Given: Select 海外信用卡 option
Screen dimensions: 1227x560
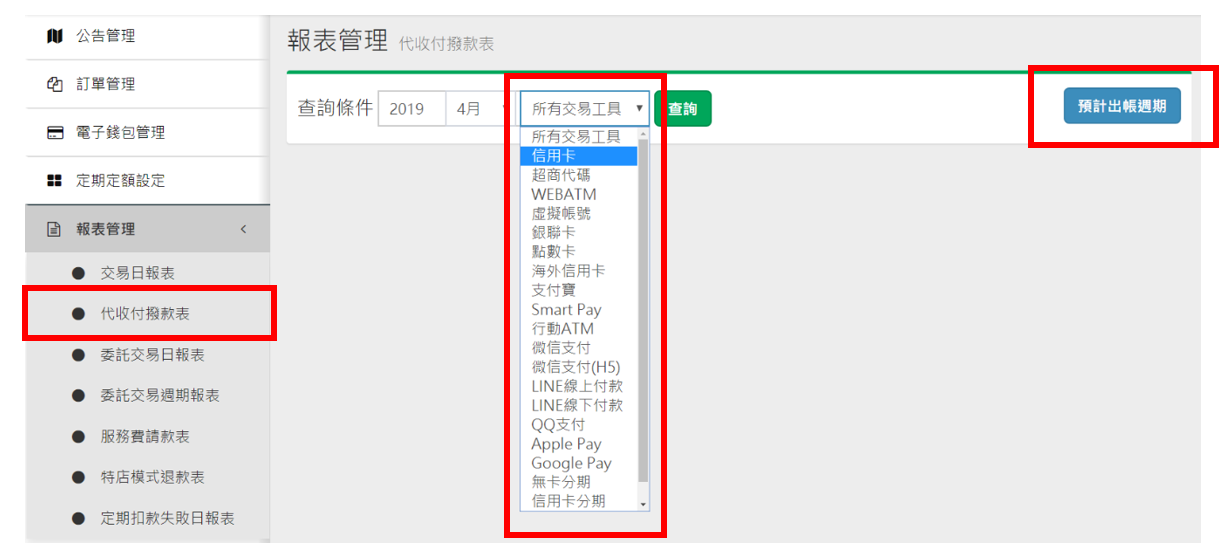Looking at the screenshot, I should coord(578,271).
